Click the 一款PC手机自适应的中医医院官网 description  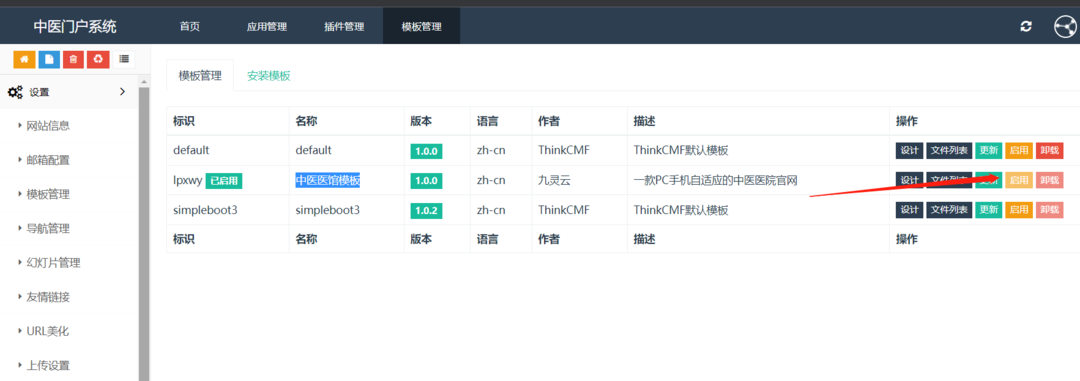[716, 181]
